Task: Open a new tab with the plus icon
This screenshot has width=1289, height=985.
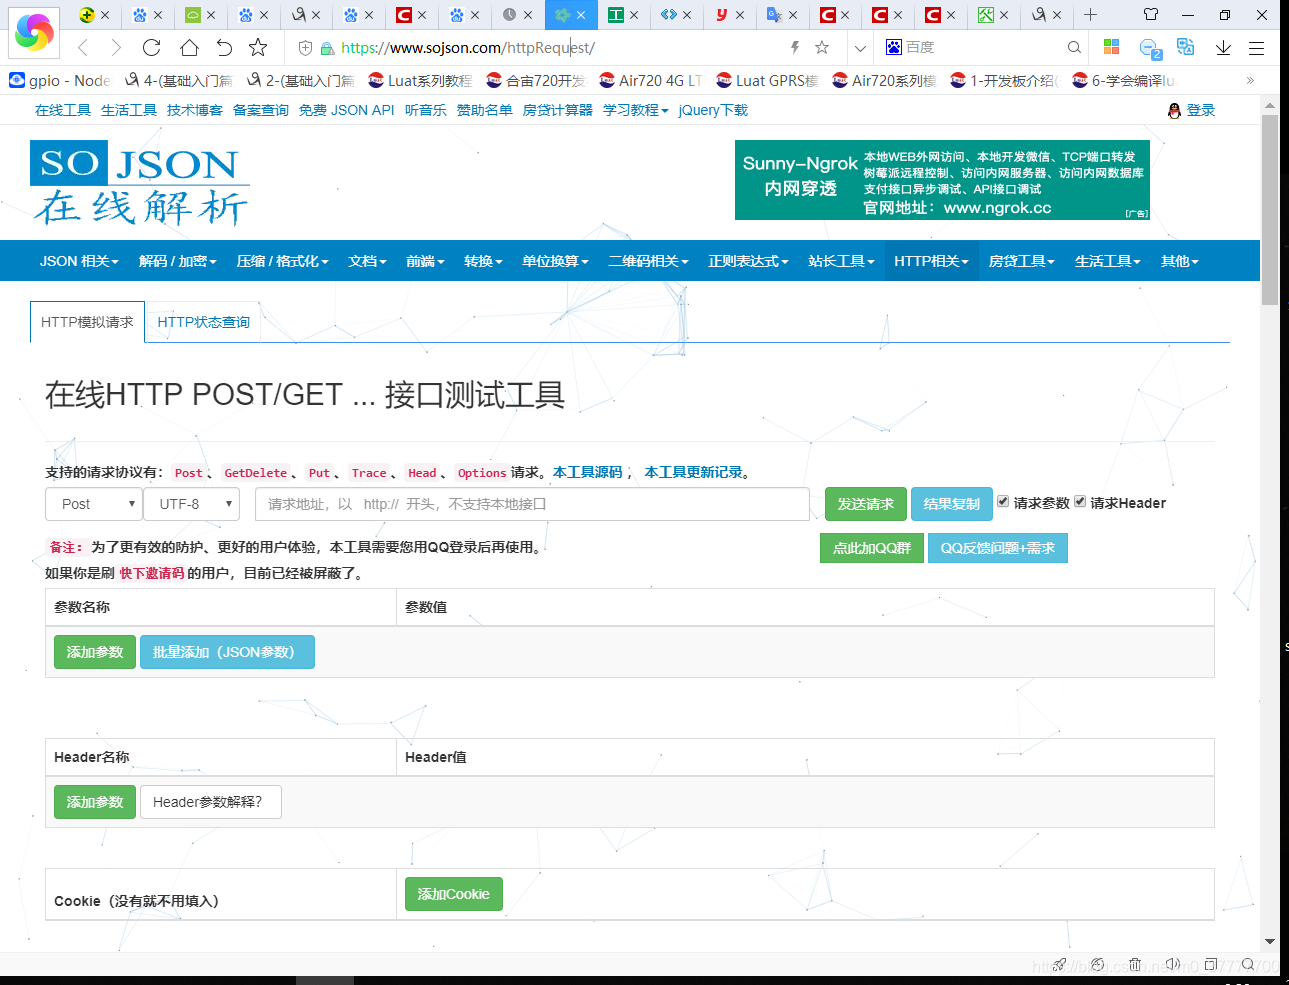Action: pyautogui.click(x=1090, y=15)
